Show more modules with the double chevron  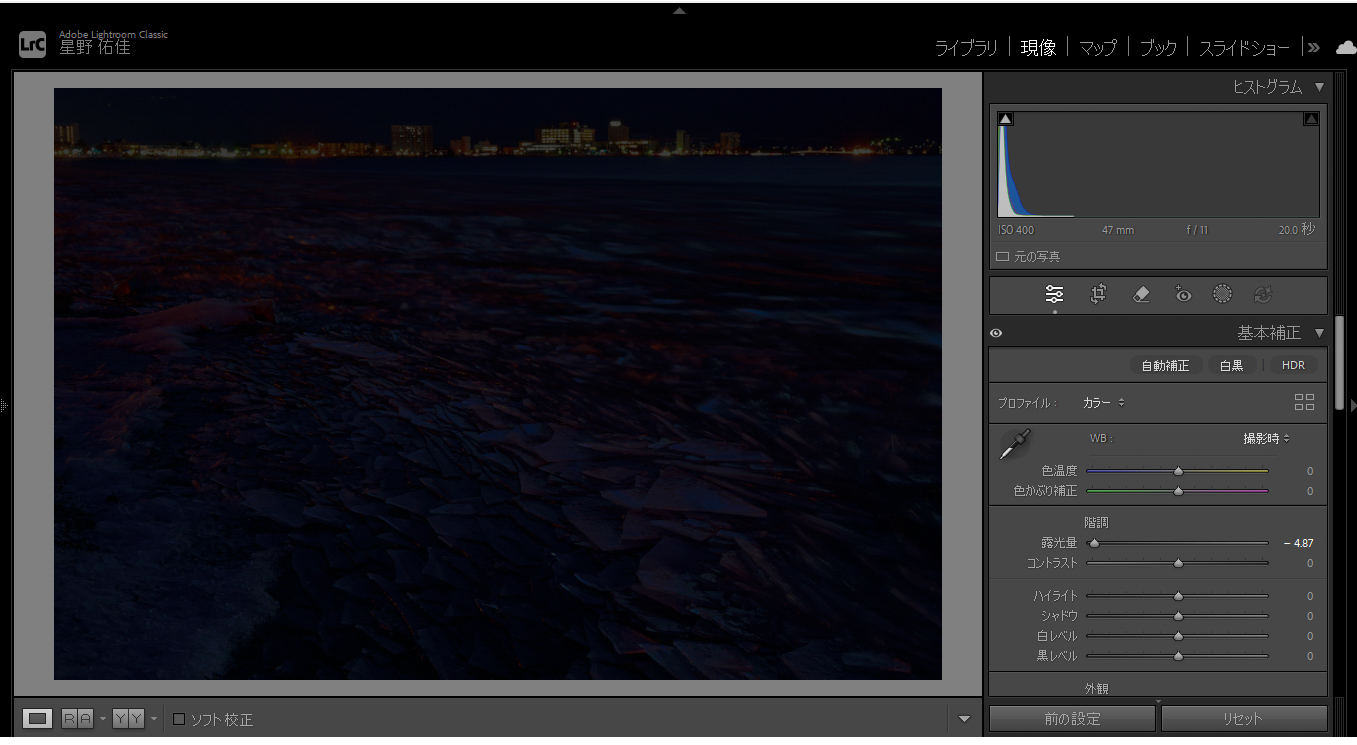click(x=1314, y=47)
